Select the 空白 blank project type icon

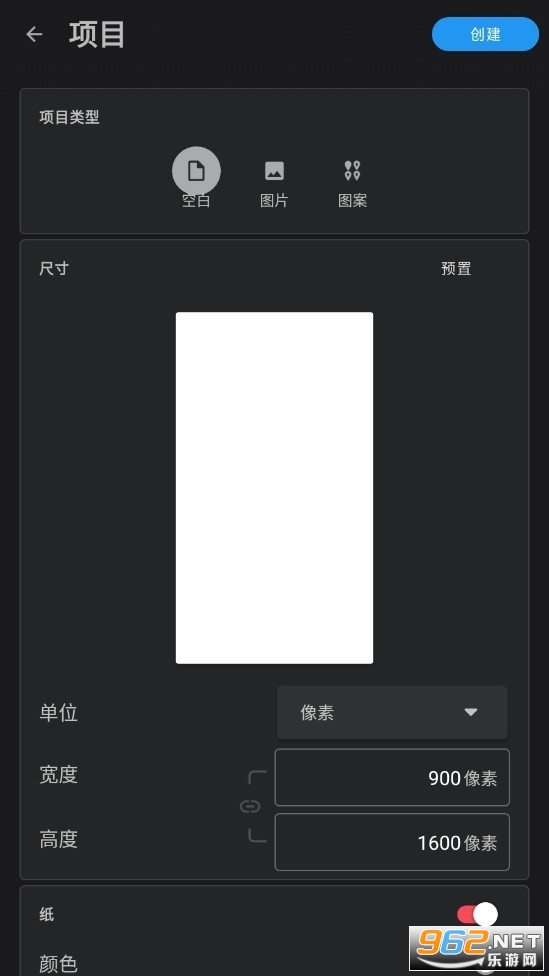tap(196, 171)
